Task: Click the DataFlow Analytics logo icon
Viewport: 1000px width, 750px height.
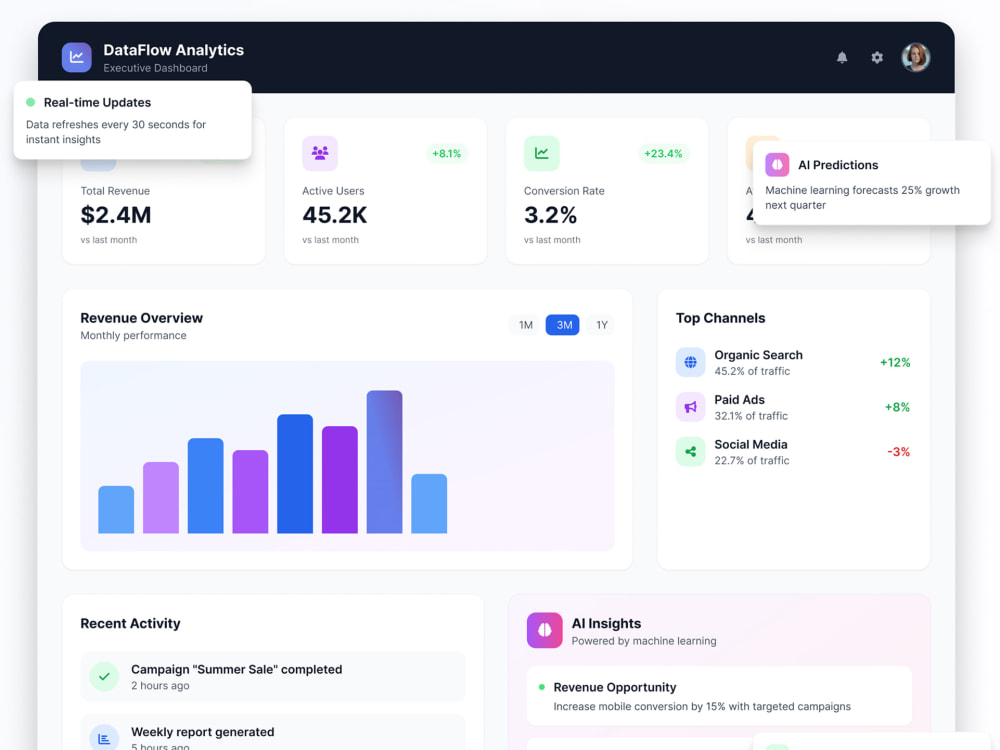Action: (x=77, y=57)
